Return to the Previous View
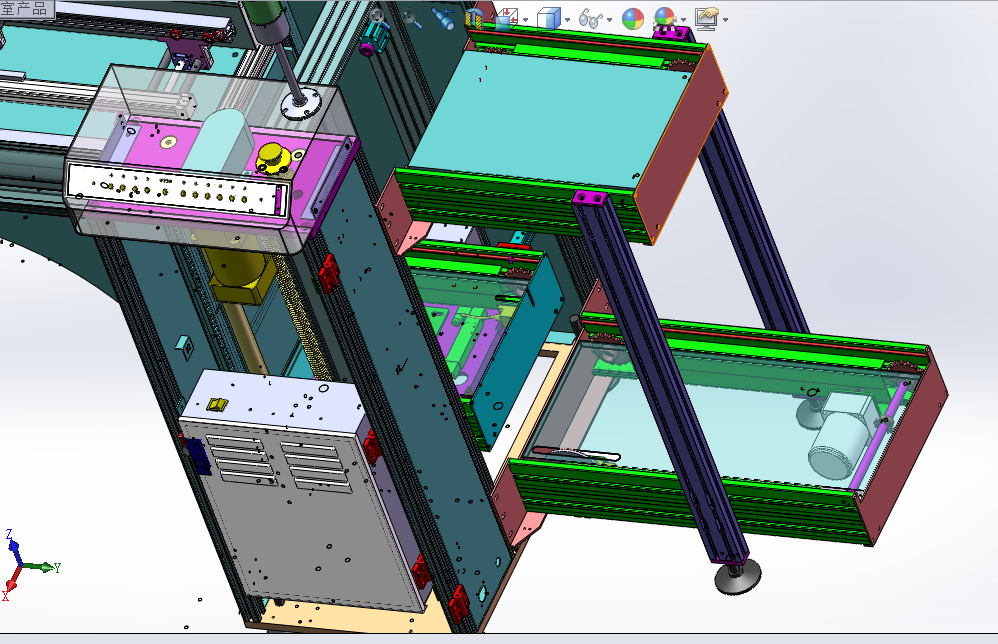Screen dimensions: 998x644 tap(443, 18)
